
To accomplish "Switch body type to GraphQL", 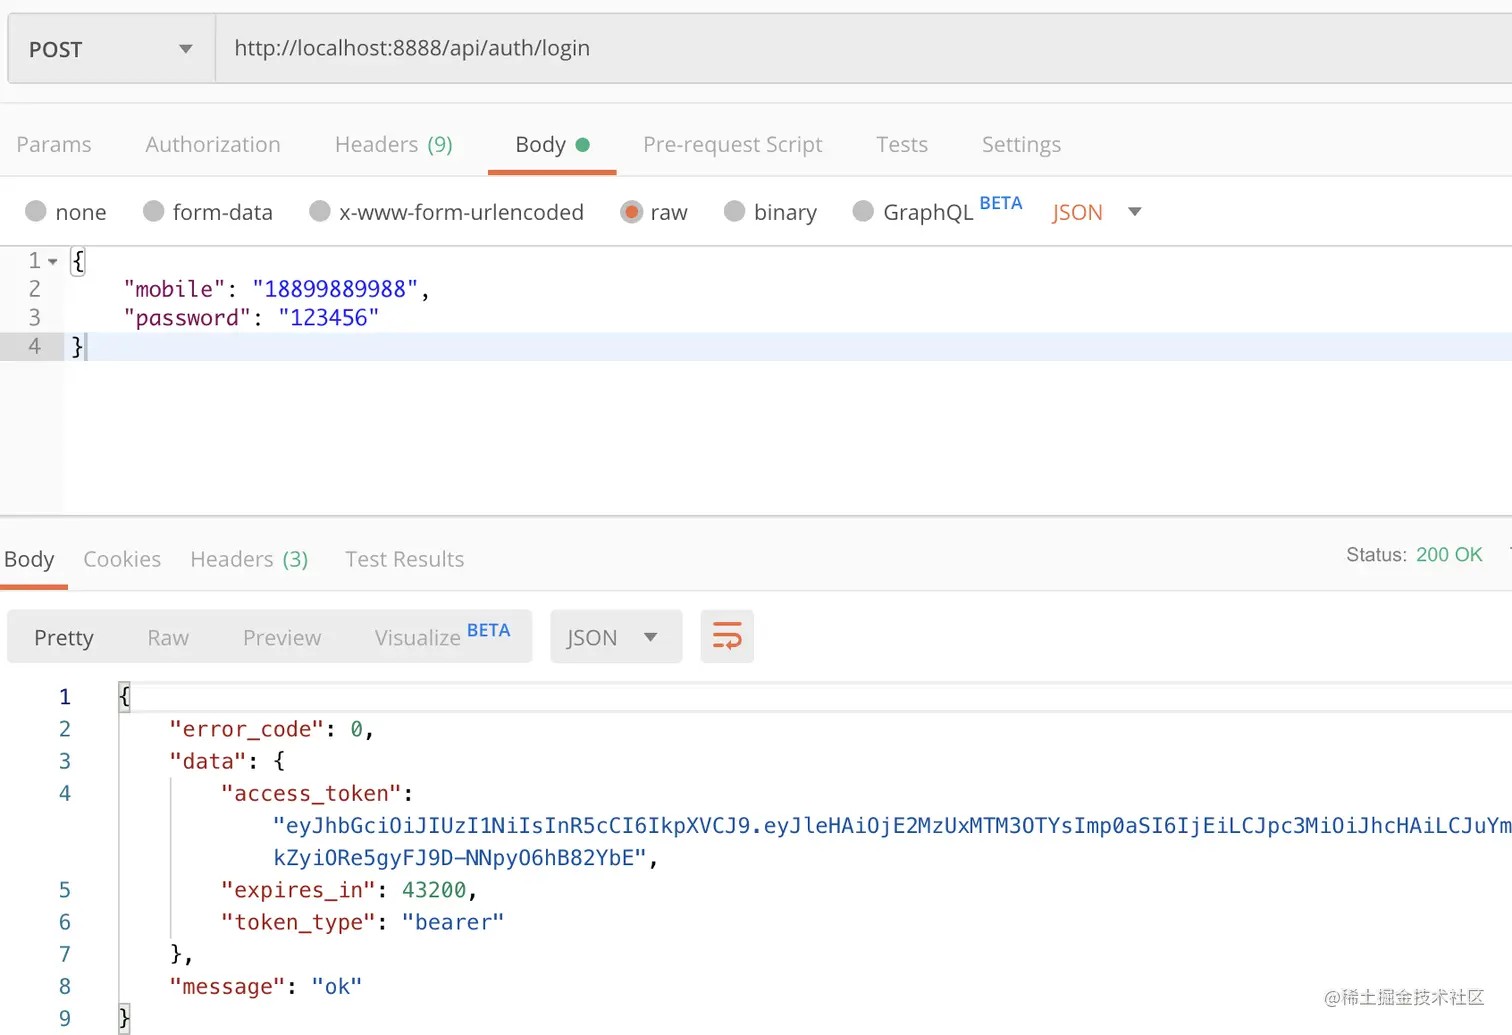I will [863, 211].
